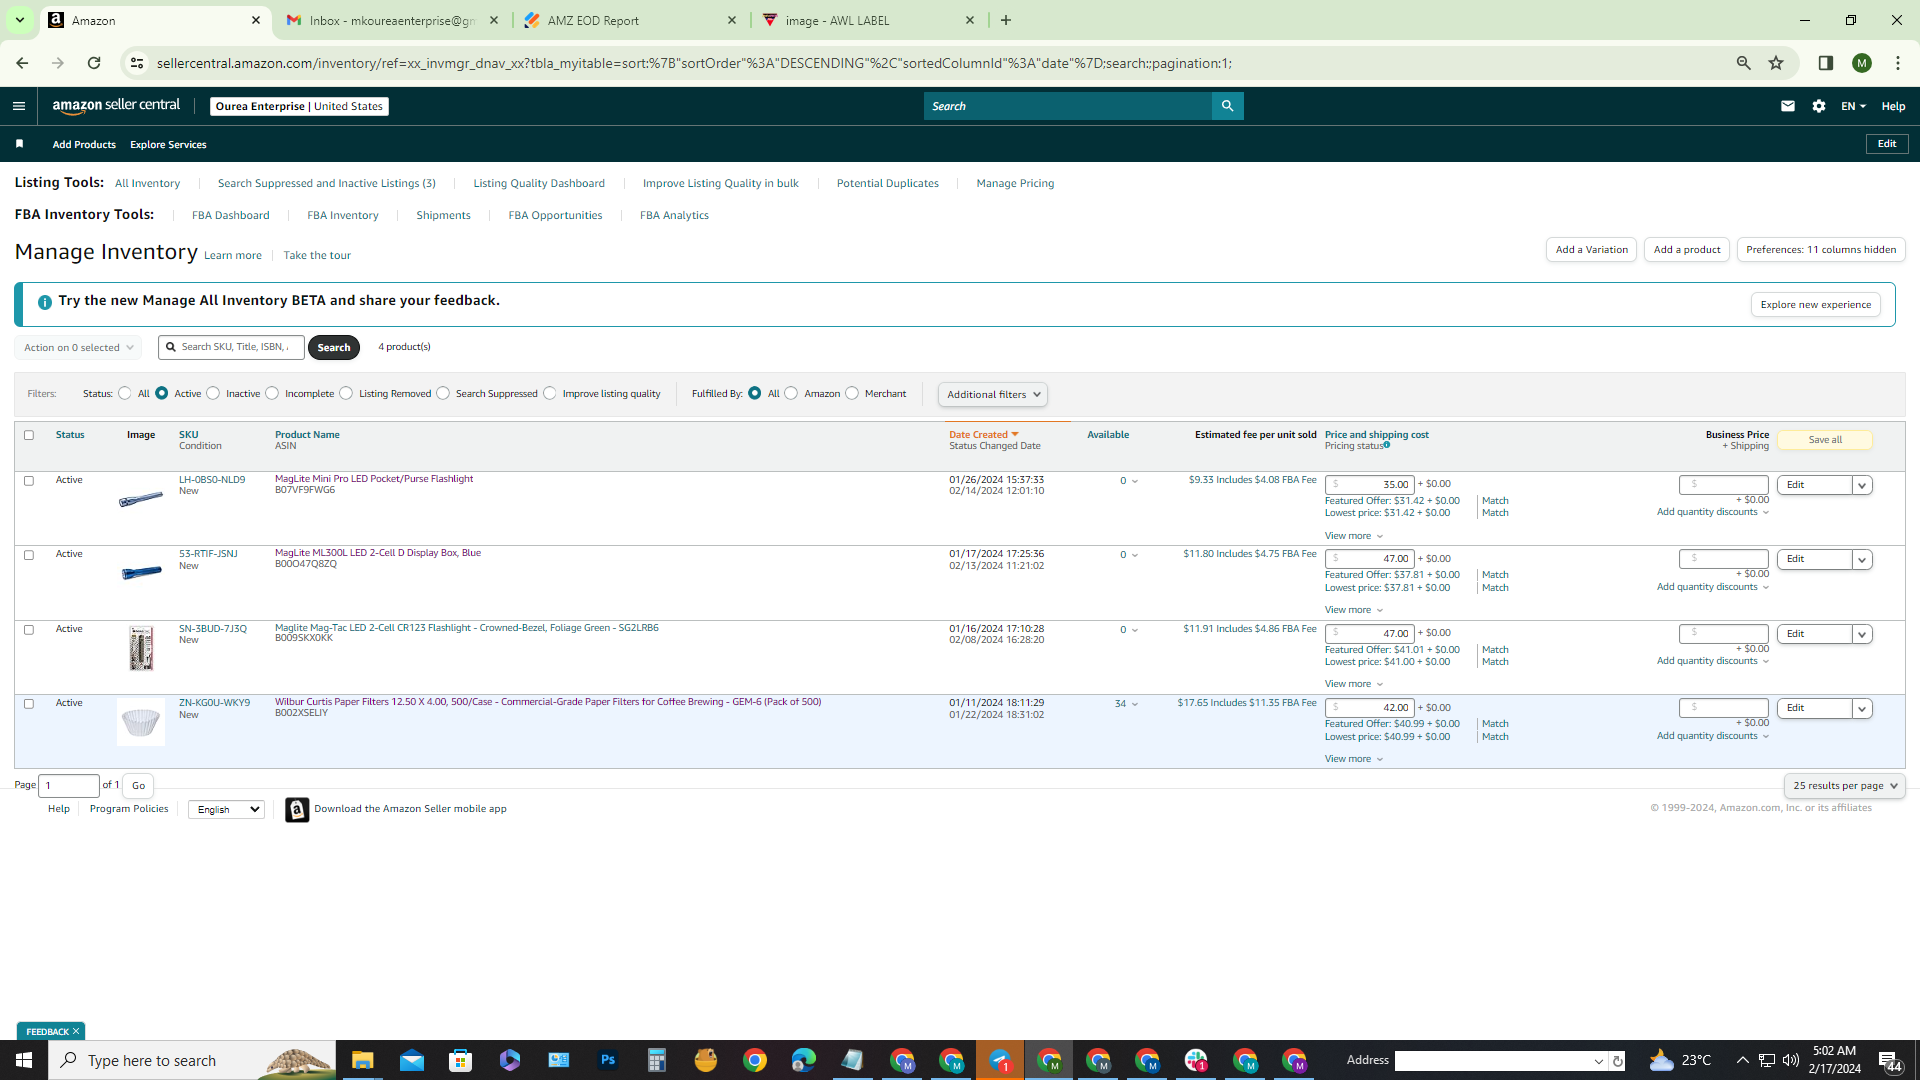Open Edit dropdown arrow for Wilbur Curtis row

click(x=1862, y=709)
